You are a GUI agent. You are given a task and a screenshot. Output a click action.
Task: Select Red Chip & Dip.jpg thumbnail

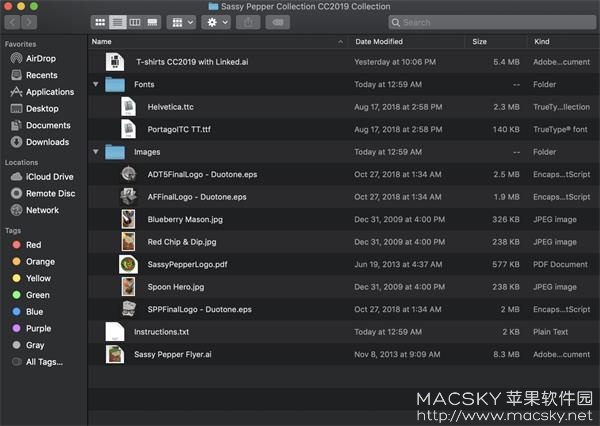click(x=128, y=242)
